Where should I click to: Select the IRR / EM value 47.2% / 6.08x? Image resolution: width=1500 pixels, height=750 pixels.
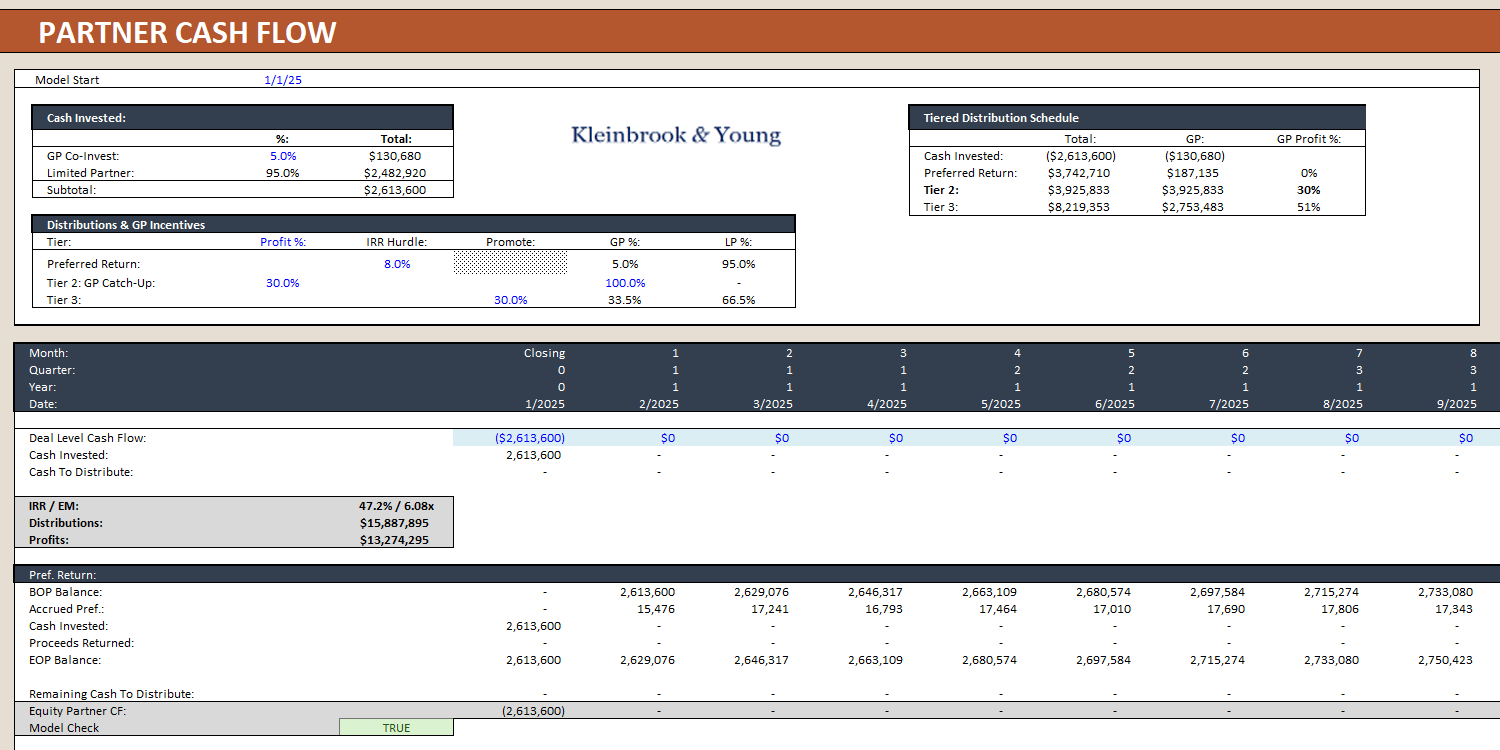coord(396,506)
